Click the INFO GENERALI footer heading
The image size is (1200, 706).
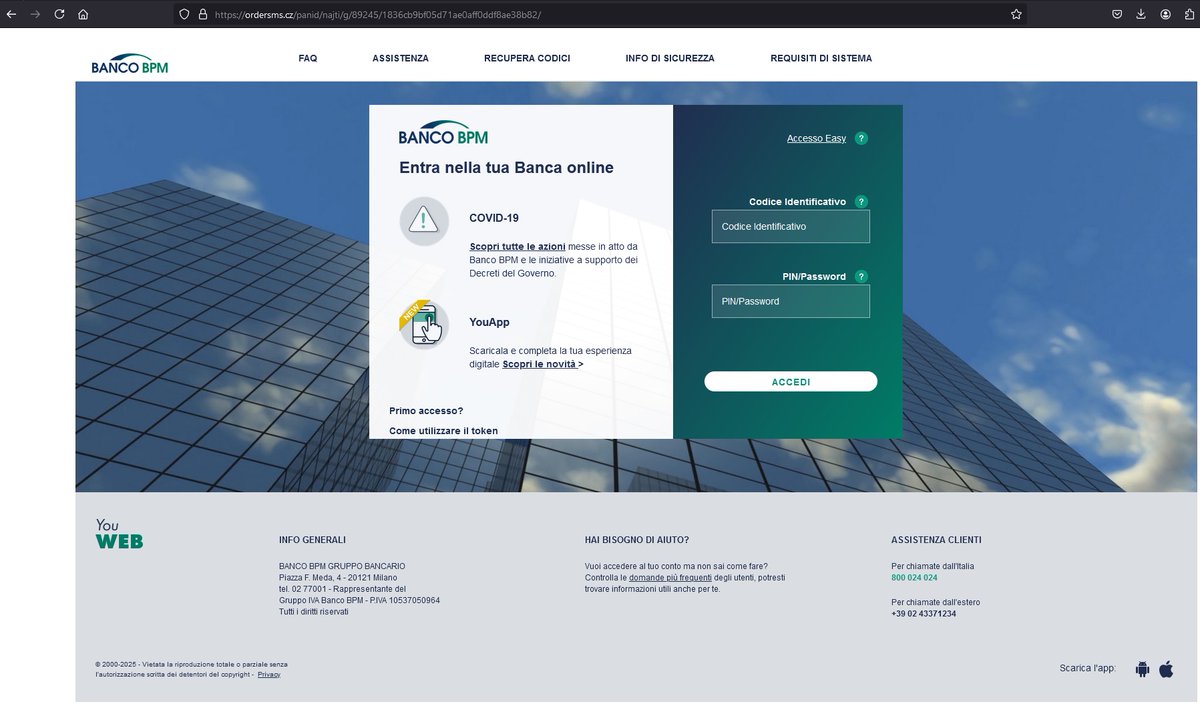click(x=312, y=540)
